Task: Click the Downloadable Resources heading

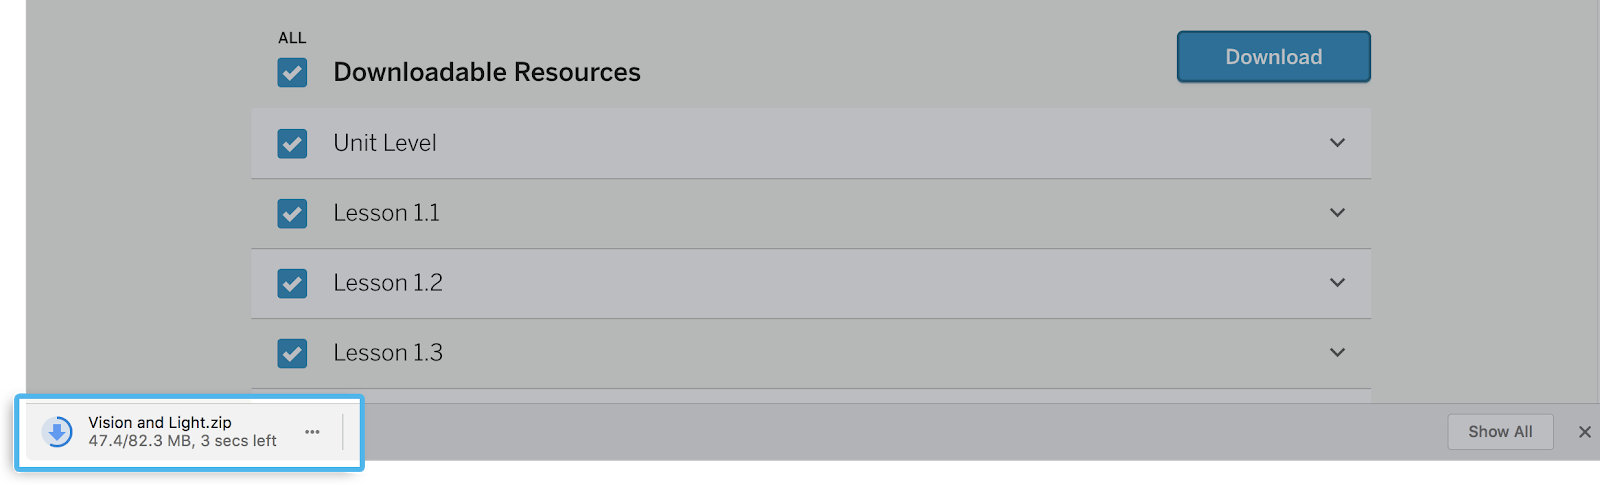Action: (x=487, y=72)
